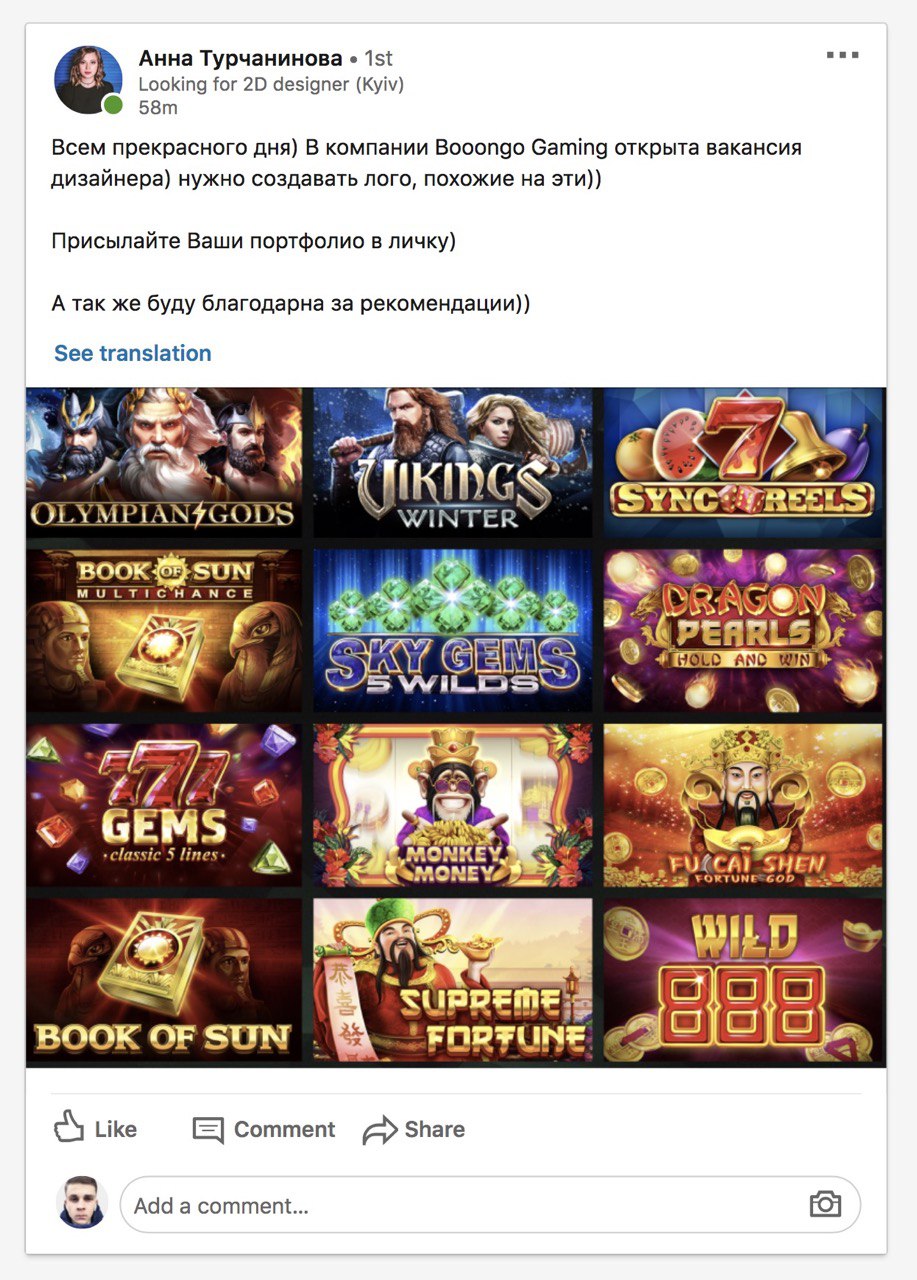
Task: Click the See translation link
Action: (132, 353)
